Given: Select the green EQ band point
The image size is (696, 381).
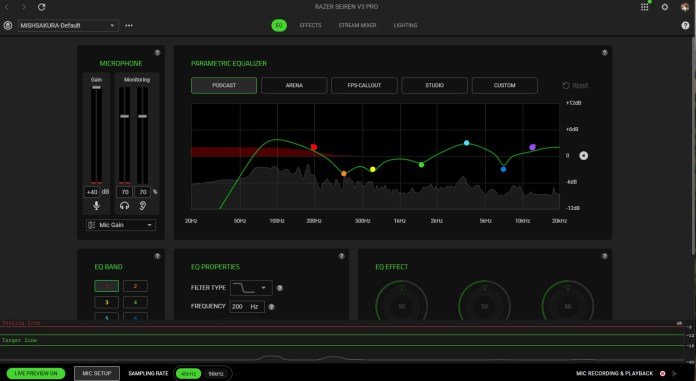Looking at the screenshot, I should point(421,165).
